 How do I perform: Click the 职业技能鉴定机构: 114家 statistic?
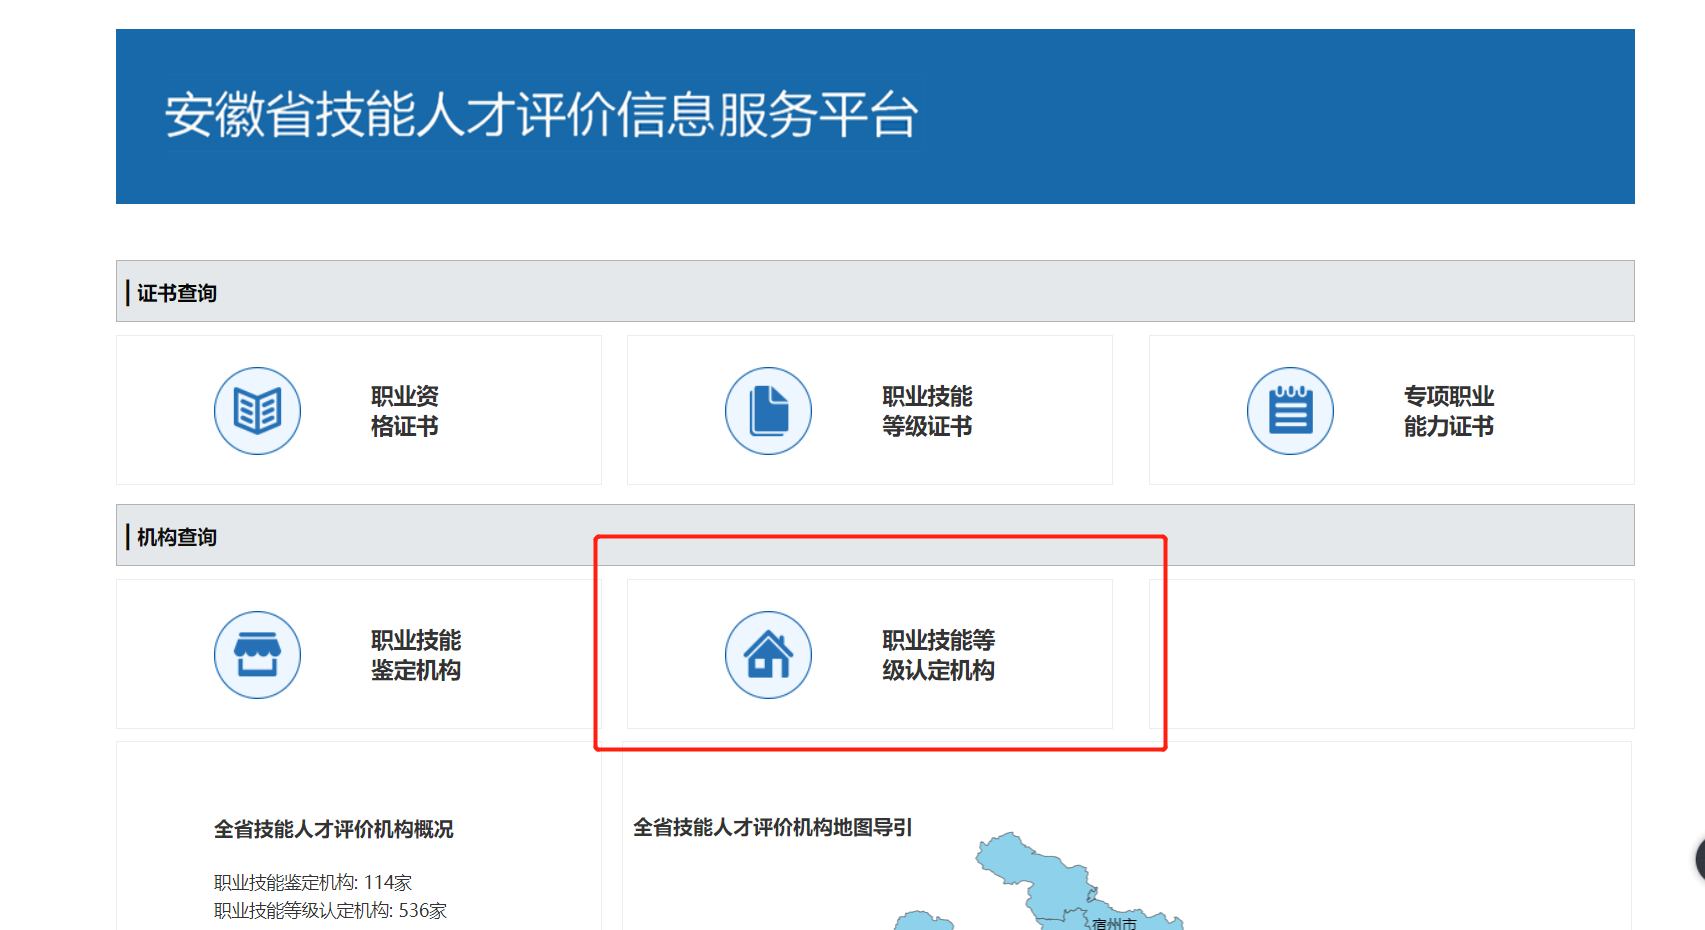pos(312,882)
